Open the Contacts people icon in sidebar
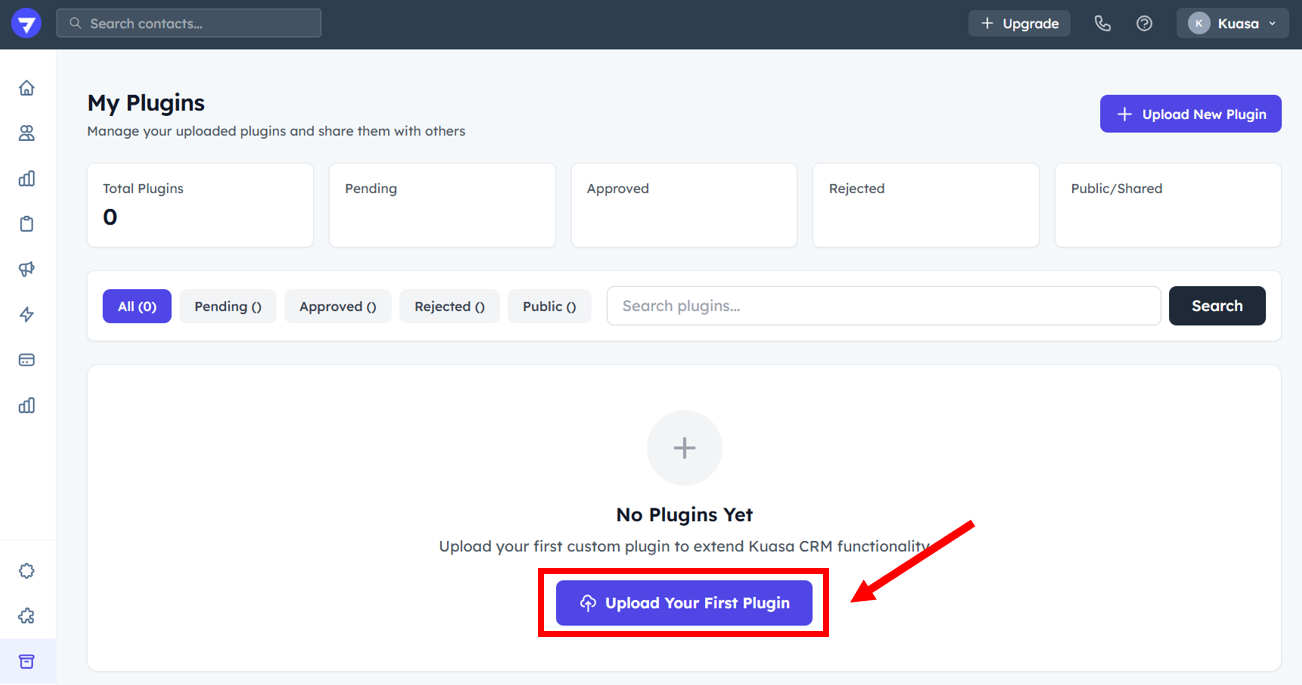Image resolution: width=1302 pixels, height=685 pixels. [27, 133]
